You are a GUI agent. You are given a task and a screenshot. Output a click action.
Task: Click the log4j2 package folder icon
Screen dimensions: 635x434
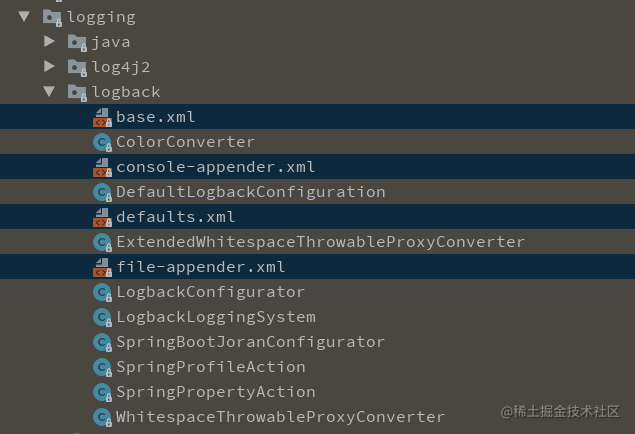[77, 67]
